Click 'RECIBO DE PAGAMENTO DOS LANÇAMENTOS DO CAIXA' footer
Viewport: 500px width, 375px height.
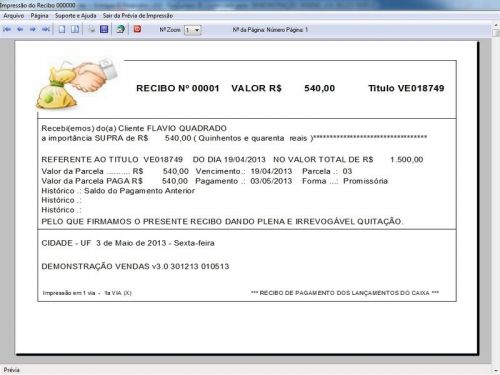coord(345,293)
